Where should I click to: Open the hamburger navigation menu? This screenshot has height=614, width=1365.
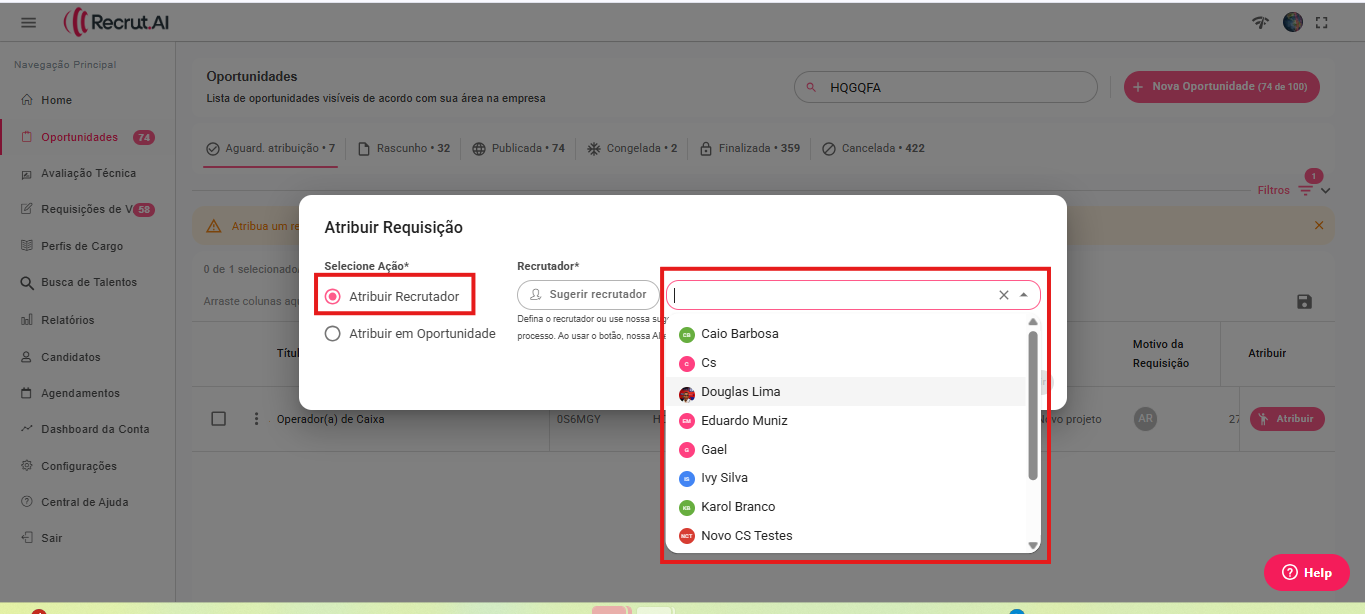click(28, 22)
